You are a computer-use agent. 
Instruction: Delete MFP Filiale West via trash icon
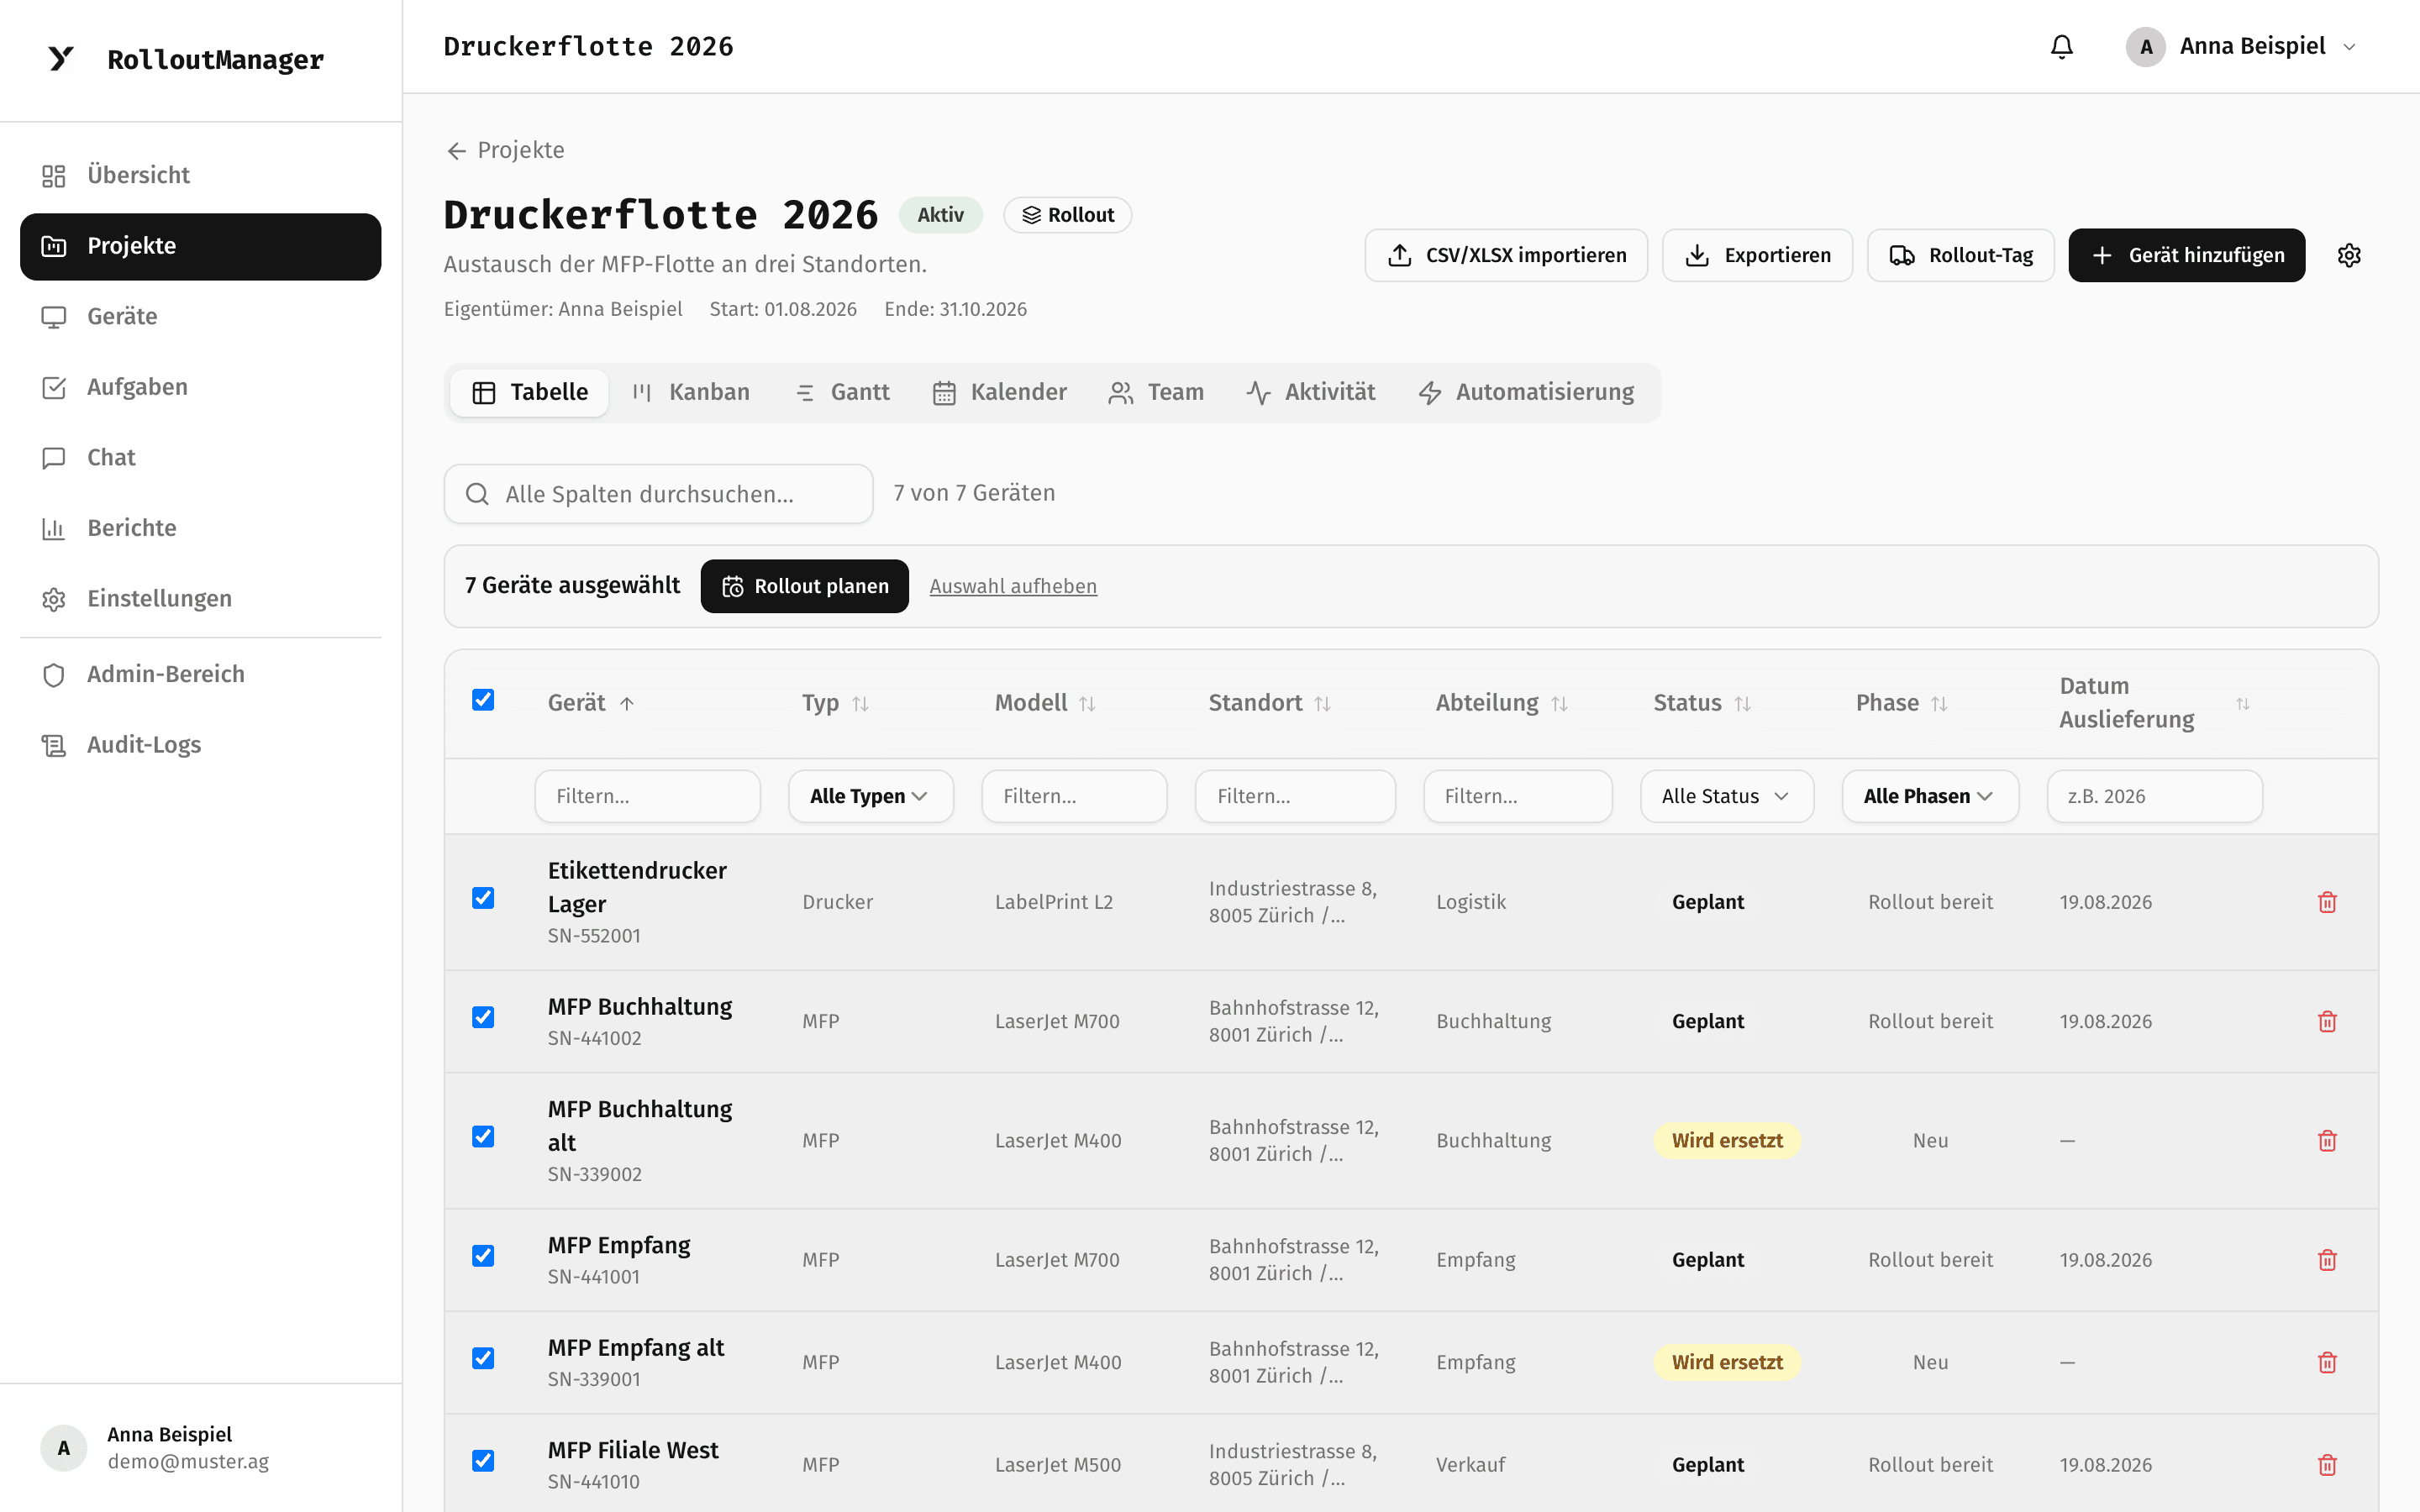pyautogui.click(x=2327, y=1465)
